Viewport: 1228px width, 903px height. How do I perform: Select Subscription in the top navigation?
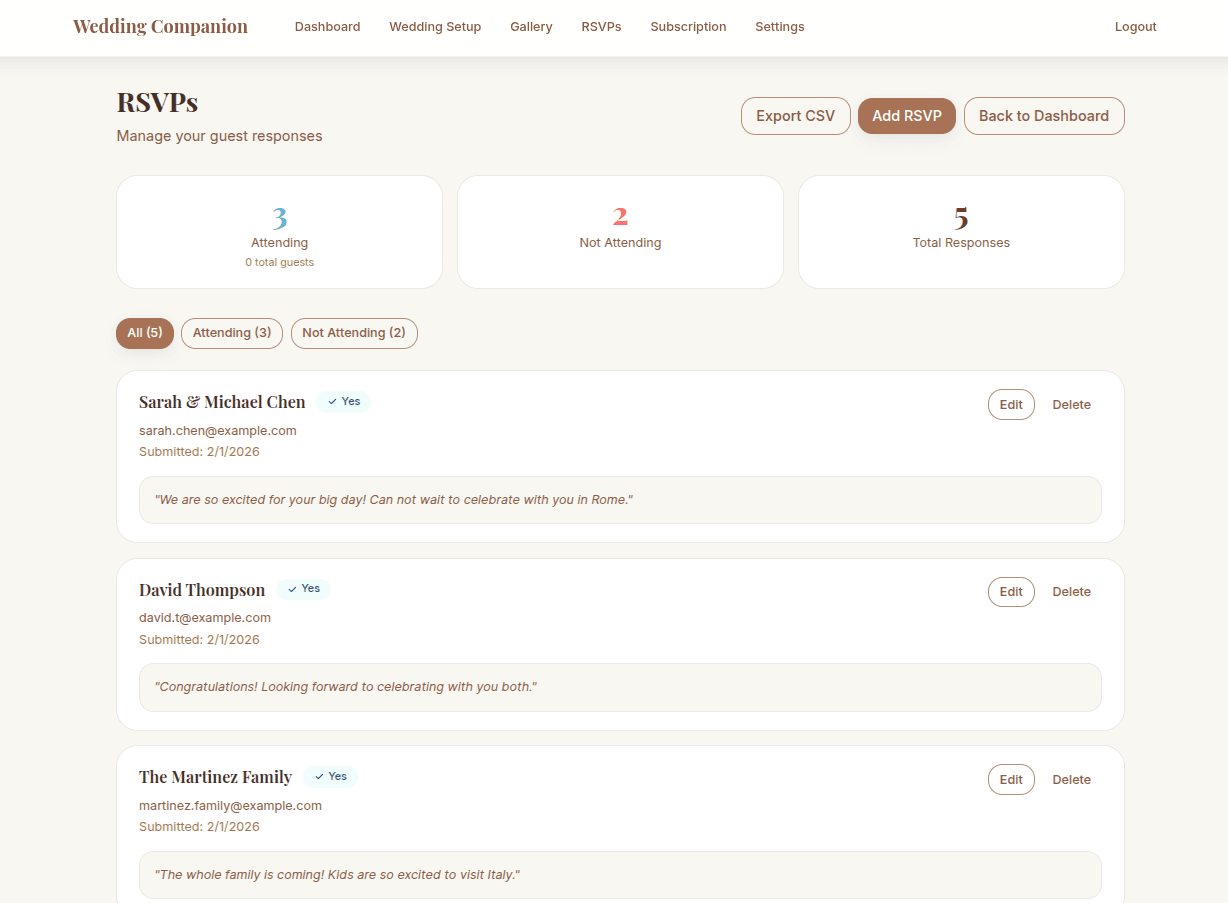coord(688,27)
